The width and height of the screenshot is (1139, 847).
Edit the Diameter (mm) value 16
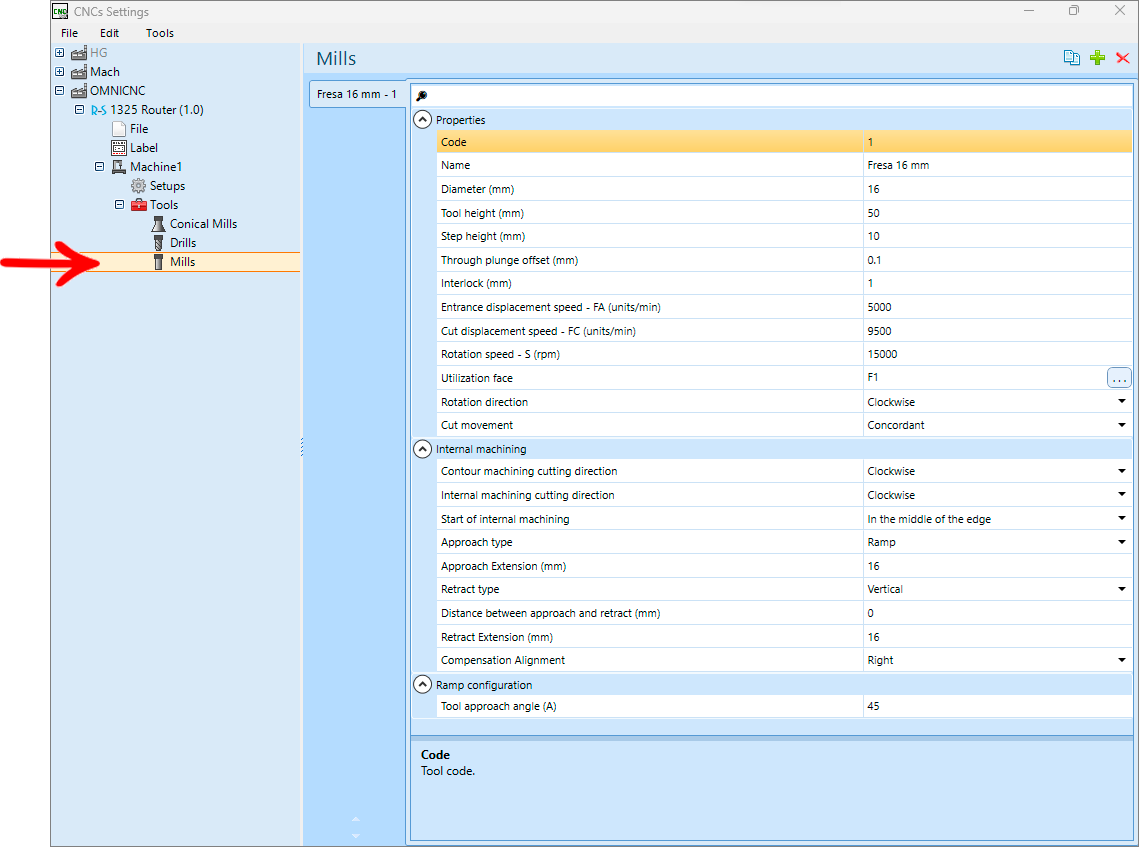(x=997, y=189)
